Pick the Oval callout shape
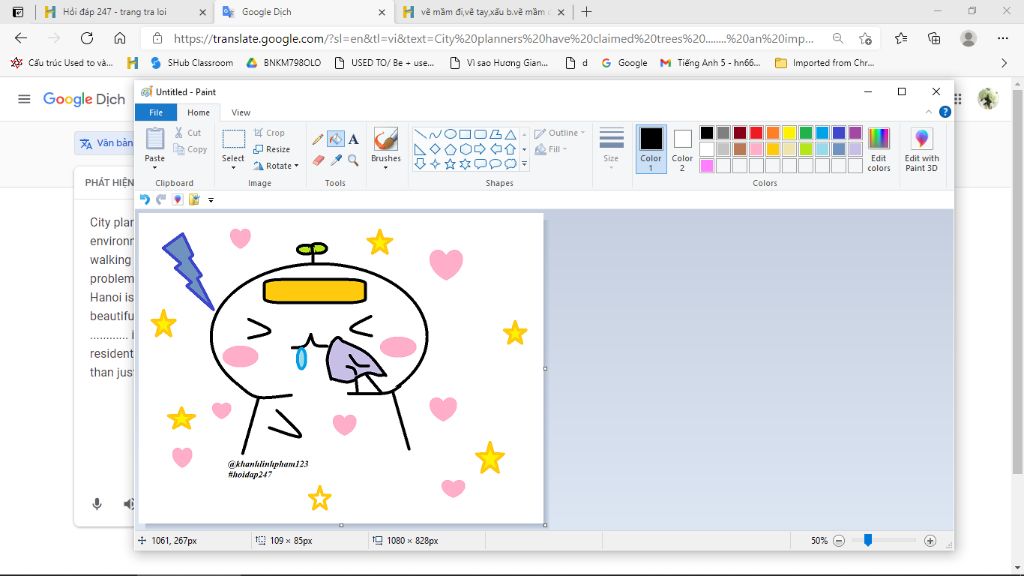The image size is (1024, 576). click(495, 164)
